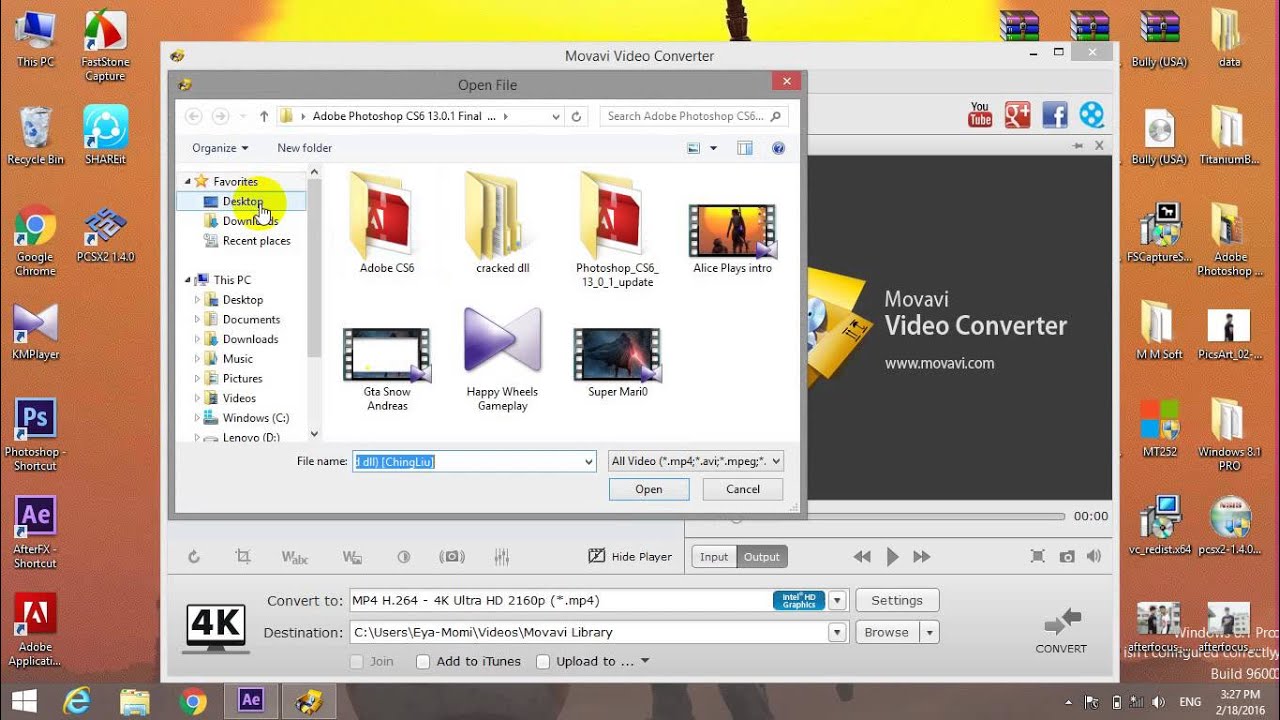Mute the player volume speaker icon
The image size is (1280, 720).
(x=1095, y=557)
